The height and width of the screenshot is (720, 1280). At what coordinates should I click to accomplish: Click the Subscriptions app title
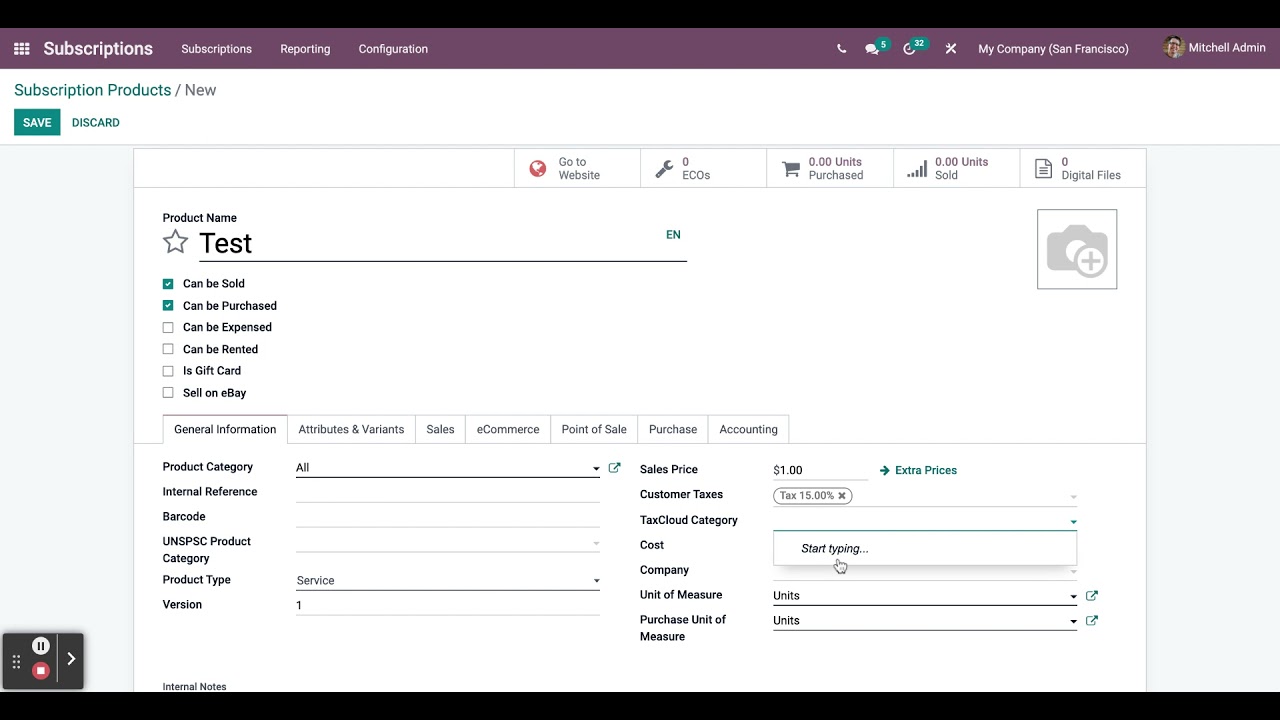[98, 48]
